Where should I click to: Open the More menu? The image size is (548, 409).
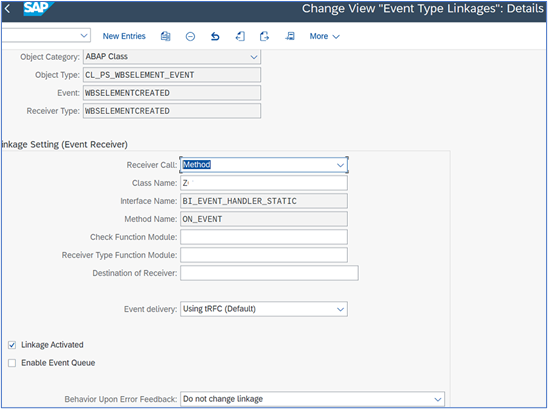[x=324, y=36]
